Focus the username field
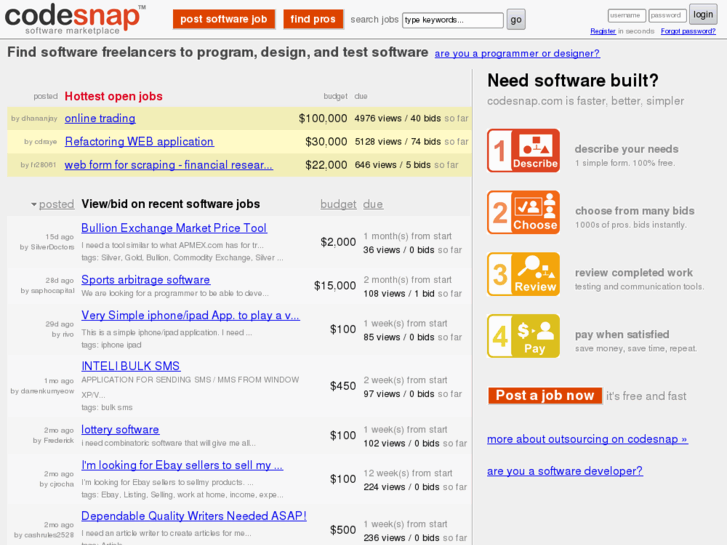 pyautogui.click(x=626, y=15)
